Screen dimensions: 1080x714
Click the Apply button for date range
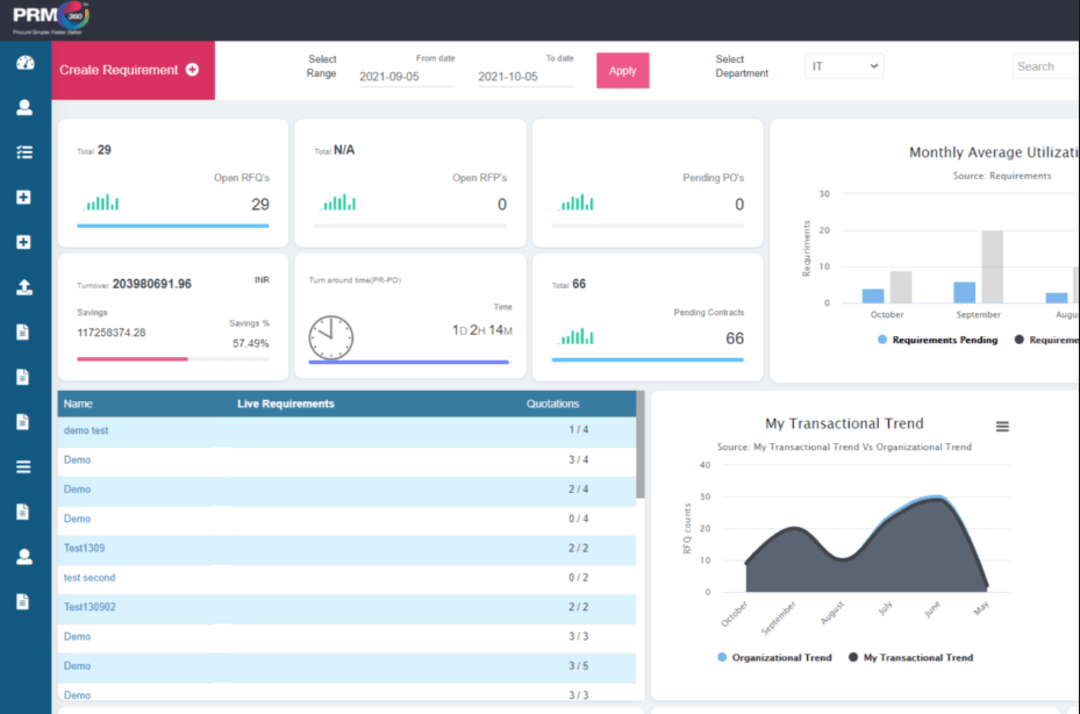[x=622, y=71]
